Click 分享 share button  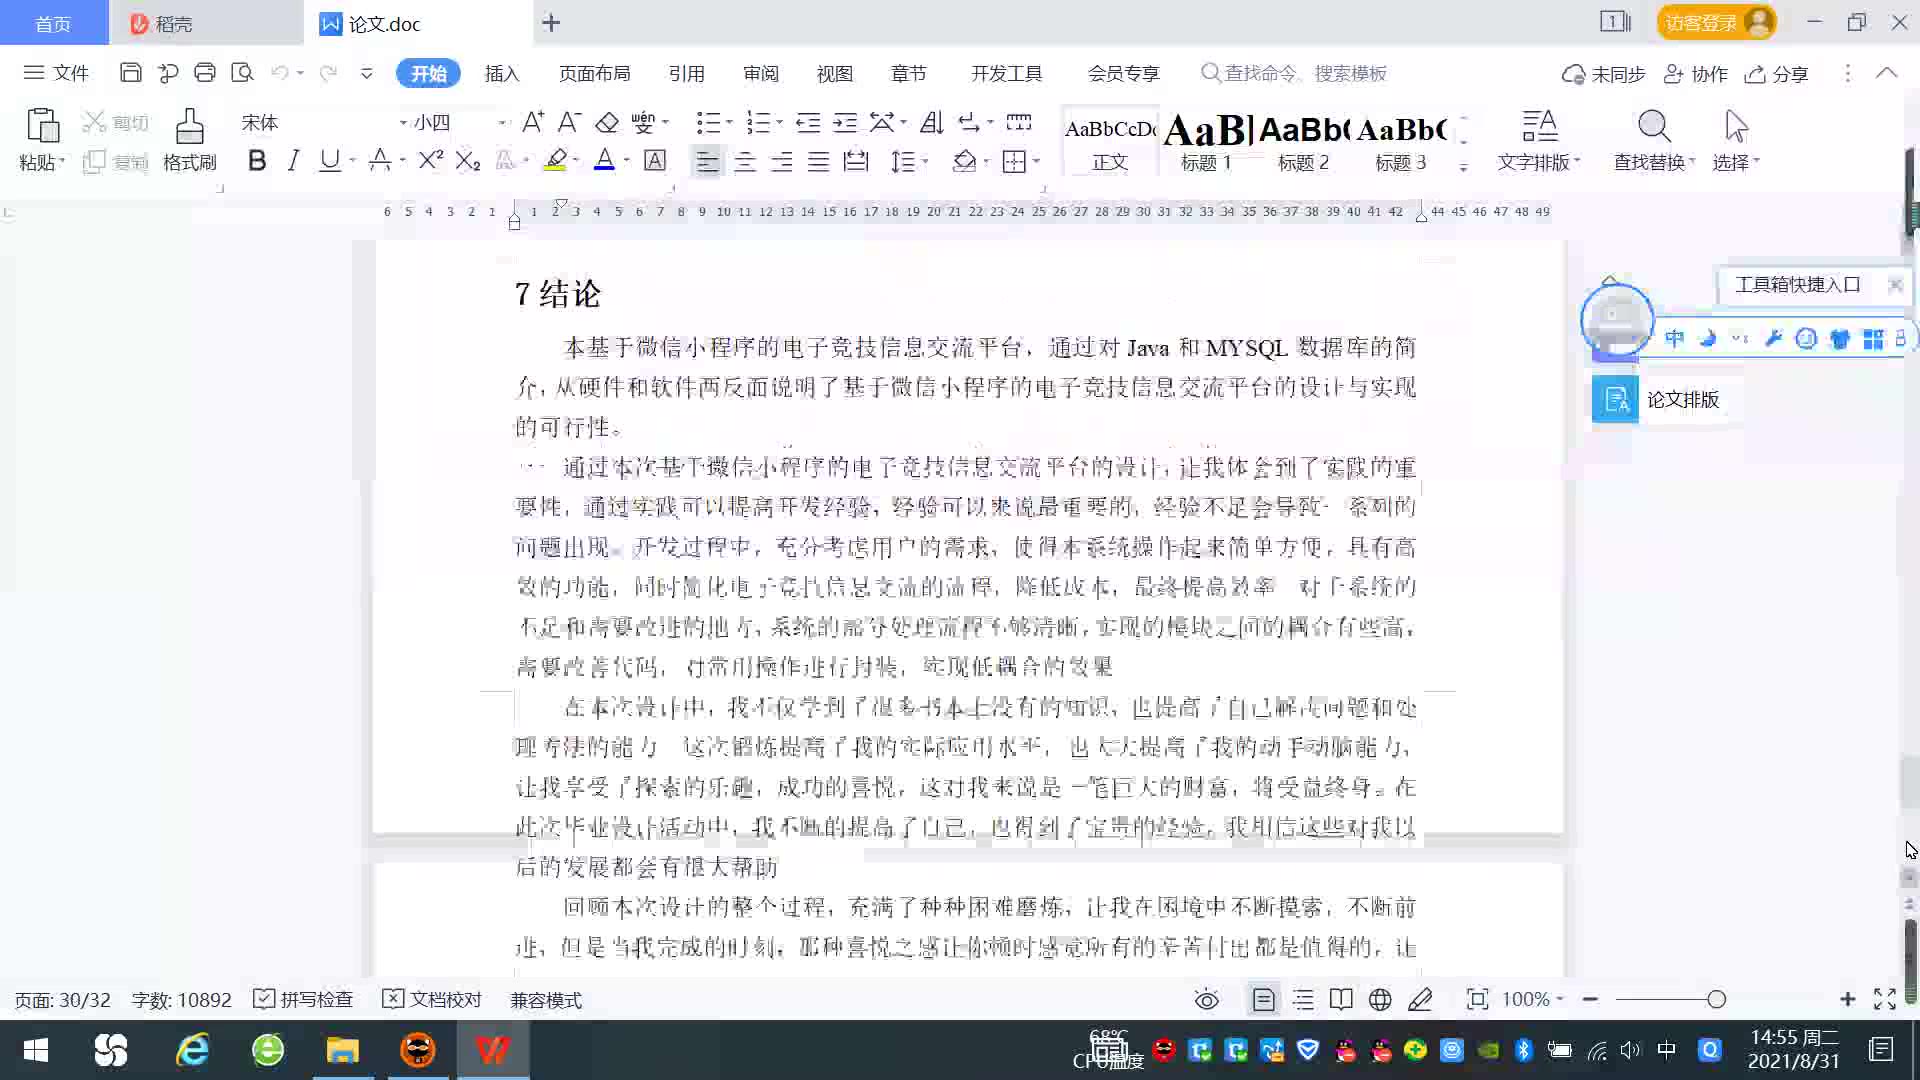1777,74
